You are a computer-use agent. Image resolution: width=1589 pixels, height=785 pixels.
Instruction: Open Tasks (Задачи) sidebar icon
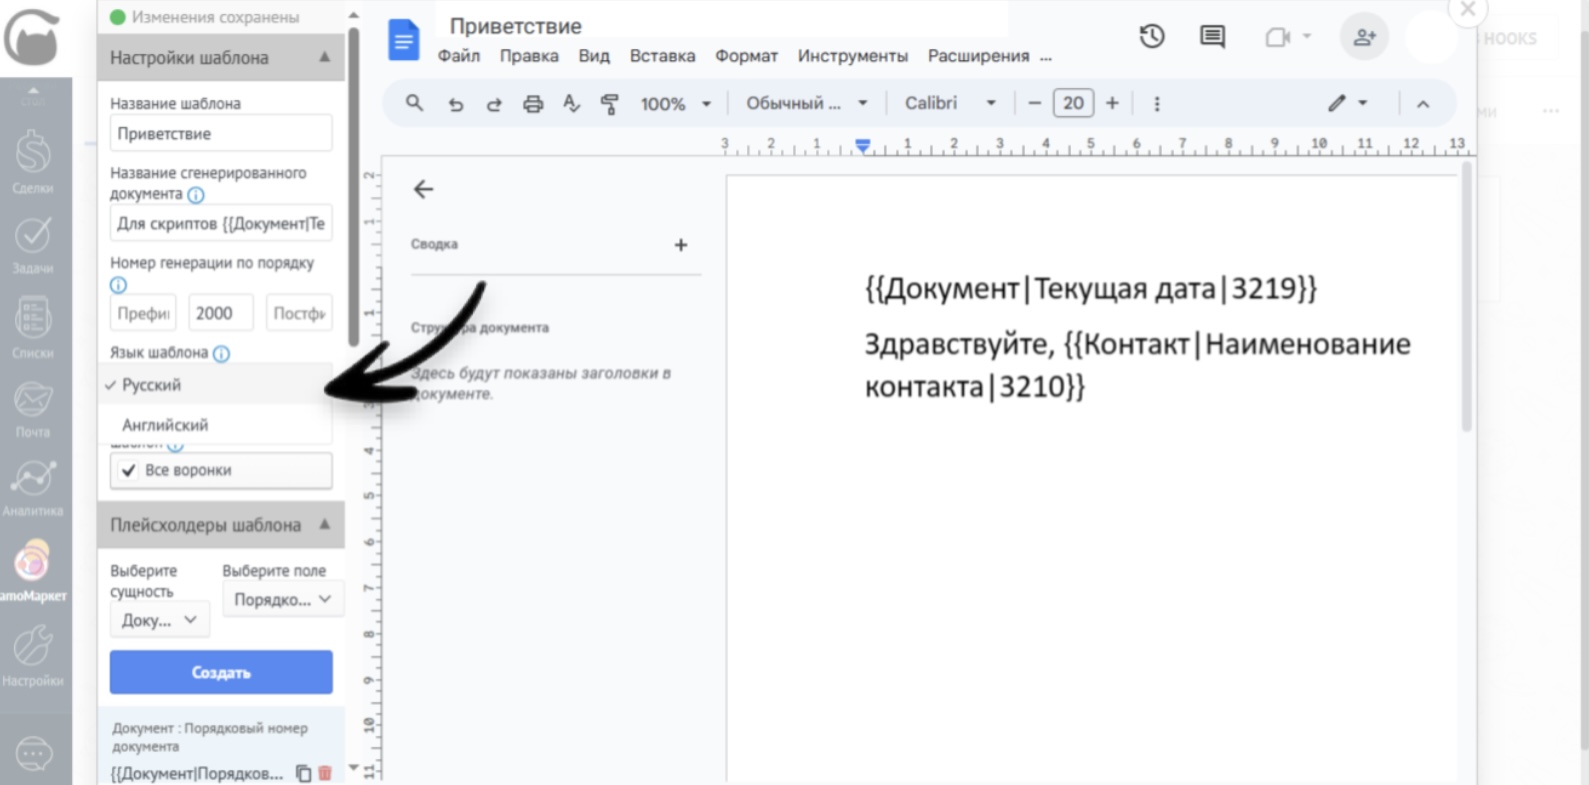coord(33,245)
